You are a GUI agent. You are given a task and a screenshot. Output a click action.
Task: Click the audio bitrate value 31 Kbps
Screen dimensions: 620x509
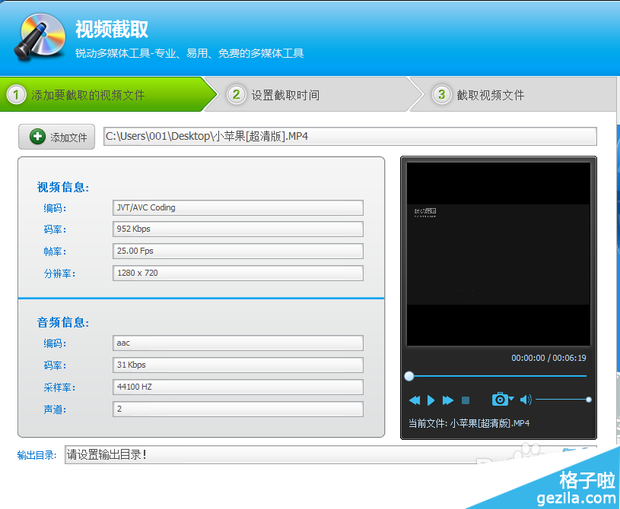tap(238, 365)
